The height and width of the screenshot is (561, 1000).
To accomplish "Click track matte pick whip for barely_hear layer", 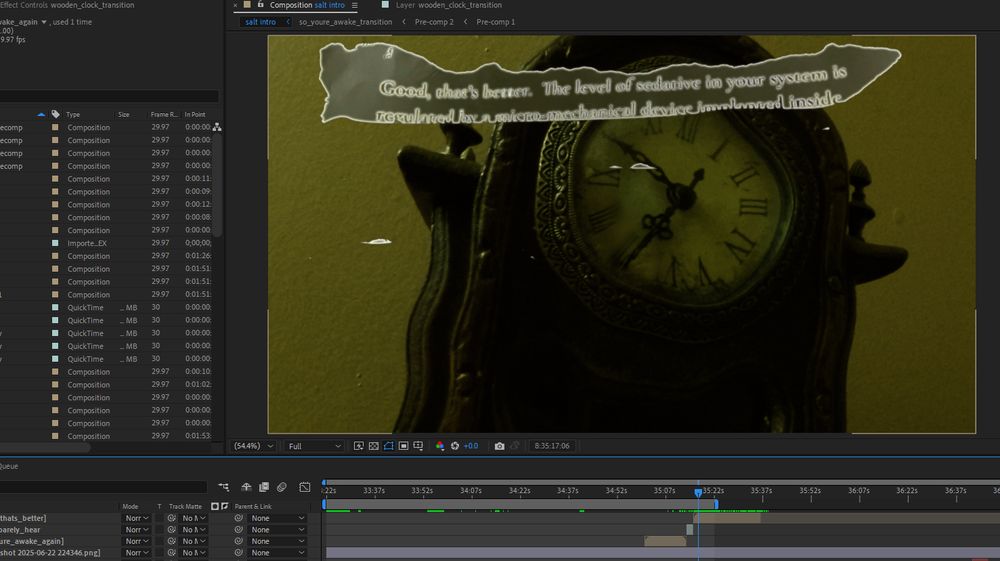I will pos(172,530).
